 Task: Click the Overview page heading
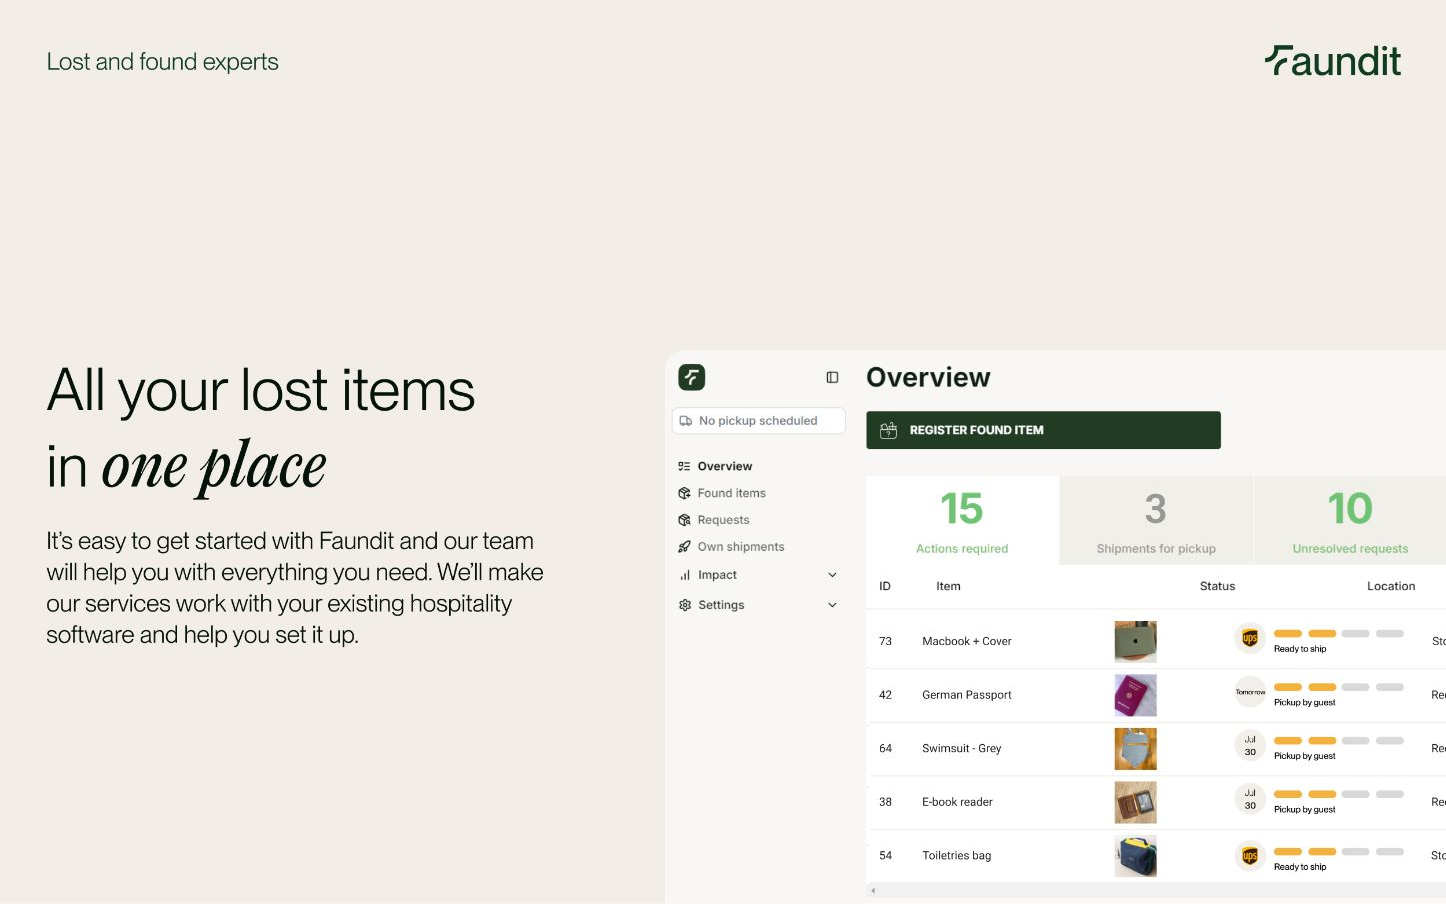pyautogui.click(x=928, y=377)
